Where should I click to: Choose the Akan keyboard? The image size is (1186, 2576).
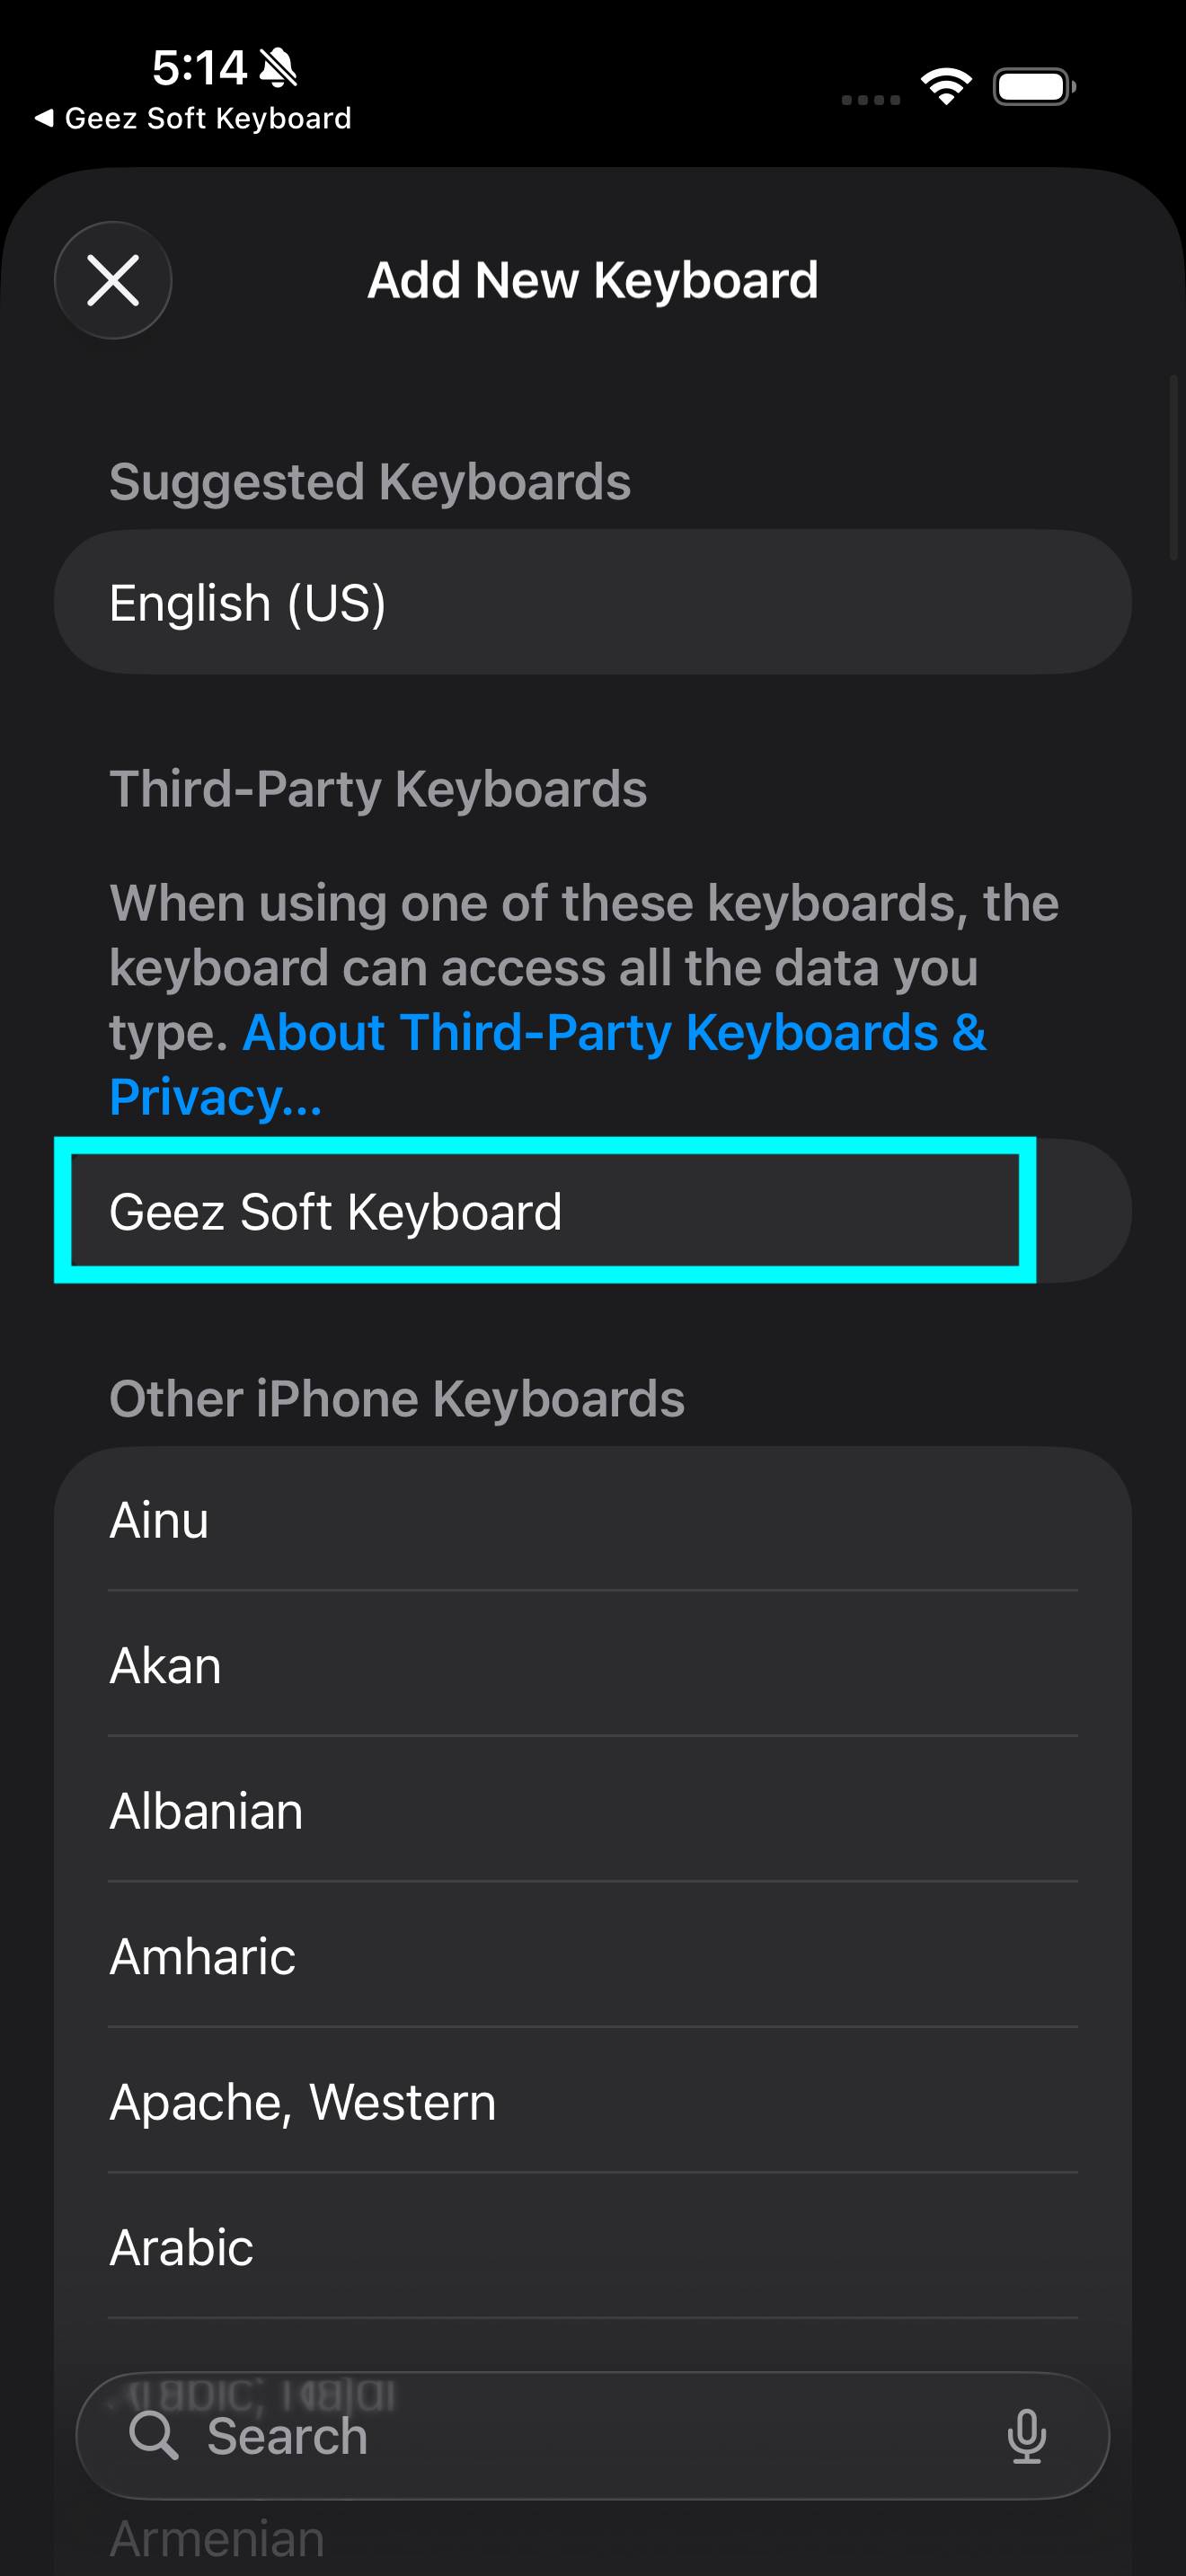(x=592, y=1665)
